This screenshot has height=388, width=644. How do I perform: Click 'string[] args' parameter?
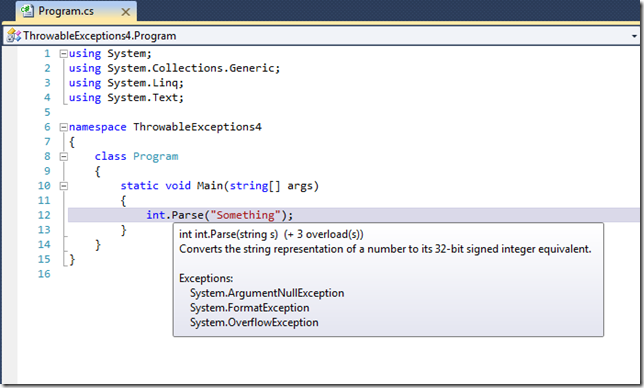[271, 186]
